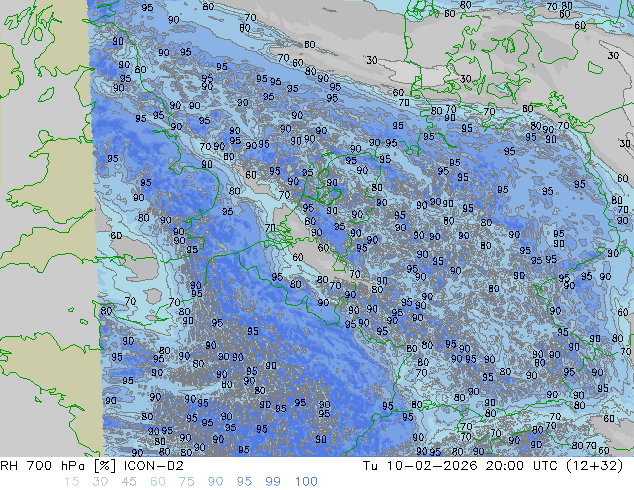This screenshot has height=490, width=634.
Task: Click the legend value '95' in the colour scale
Action: pyautogui.click(x=244, y=482)
